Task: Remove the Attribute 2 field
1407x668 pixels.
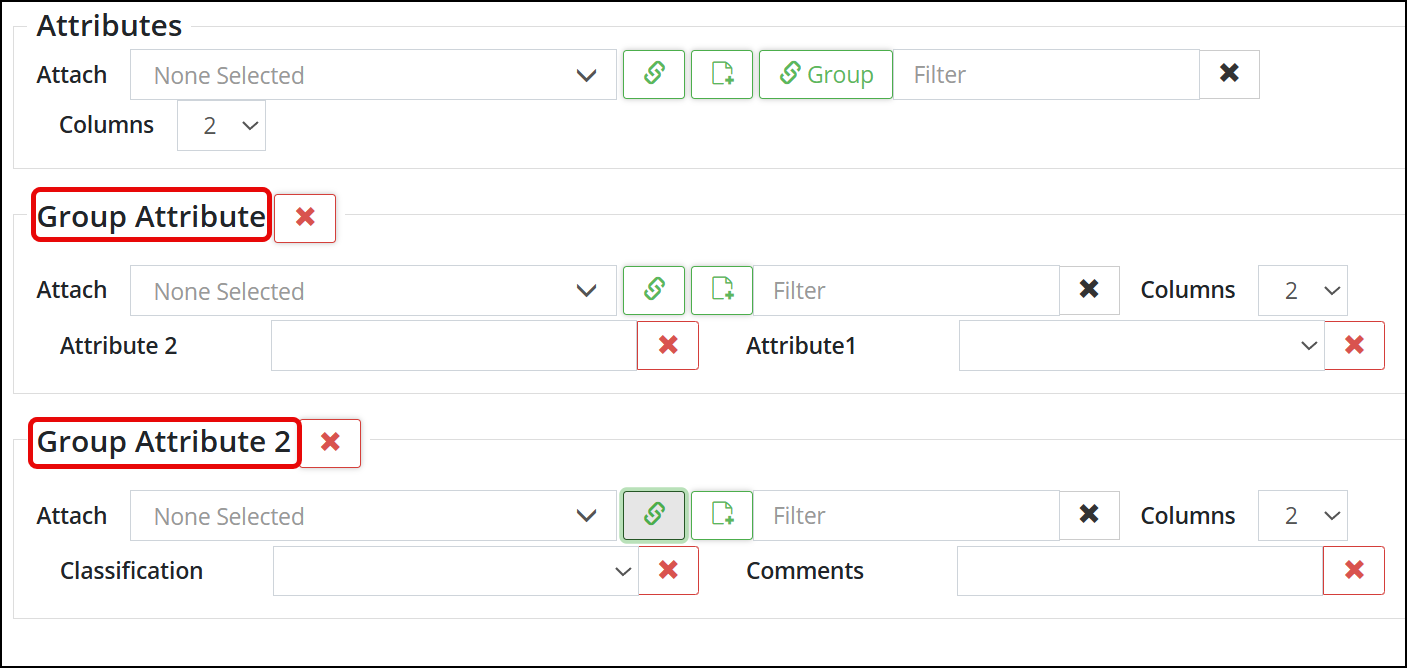Action: pos(668,345)
